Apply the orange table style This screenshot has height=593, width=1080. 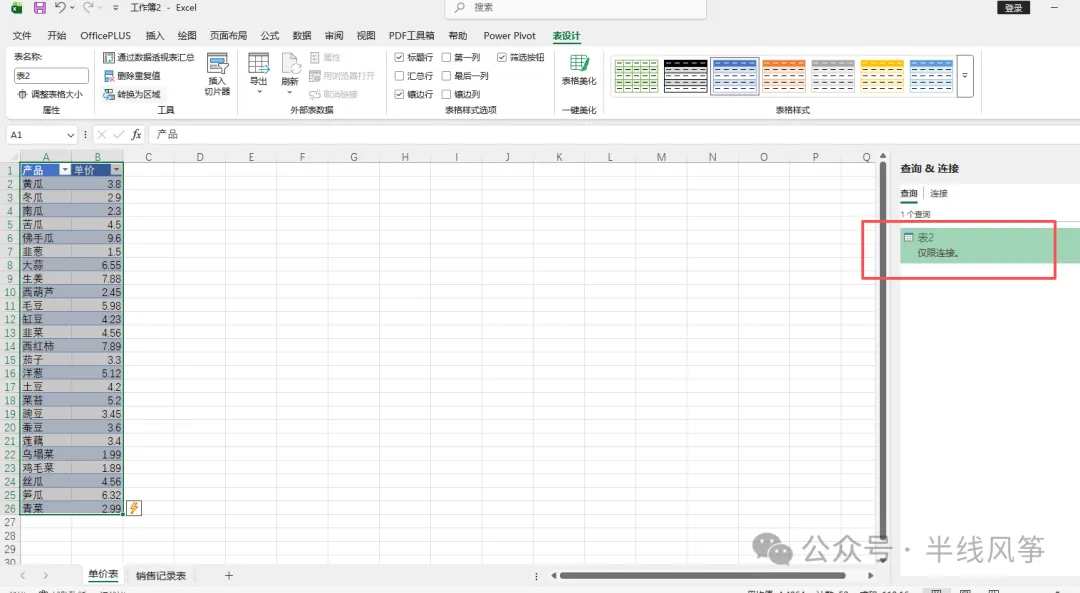(784, 76)
